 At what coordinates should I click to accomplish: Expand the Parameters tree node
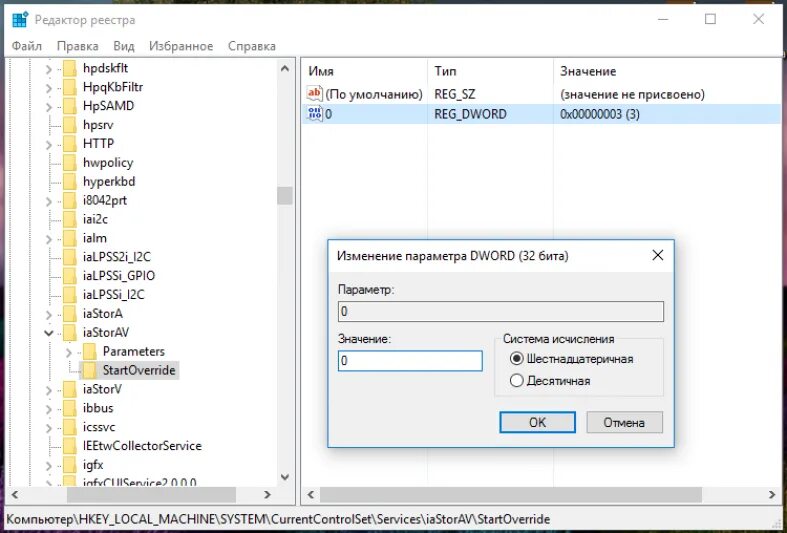tap(69, 352)
